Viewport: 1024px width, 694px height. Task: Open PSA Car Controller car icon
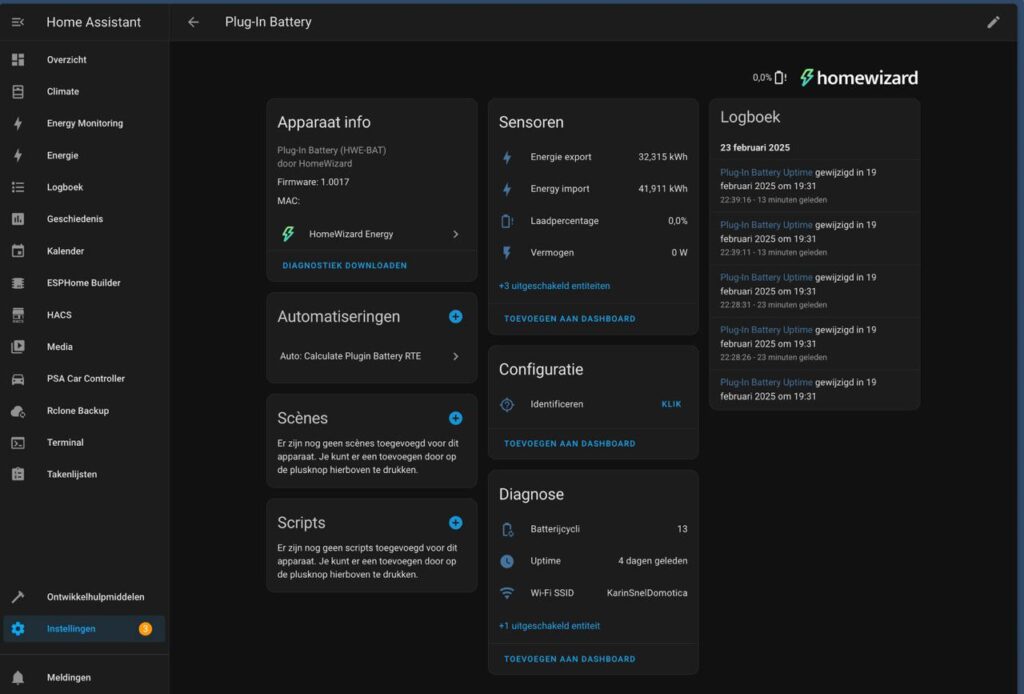click(18, 379)
